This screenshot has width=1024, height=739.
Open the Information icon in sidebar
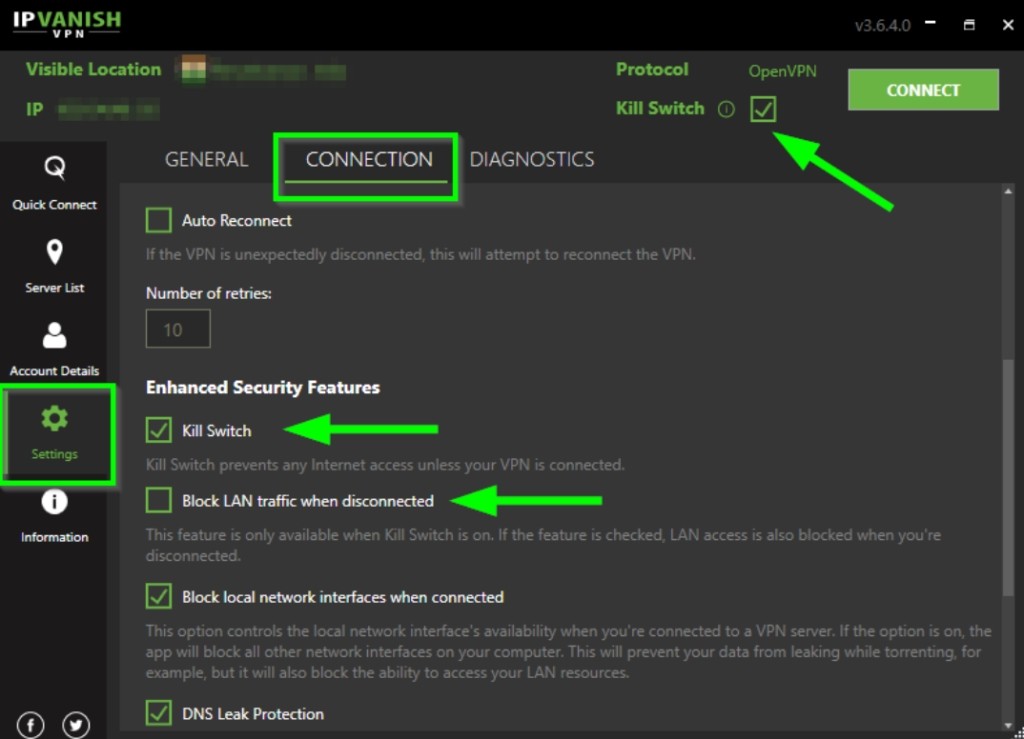(54, 501)
